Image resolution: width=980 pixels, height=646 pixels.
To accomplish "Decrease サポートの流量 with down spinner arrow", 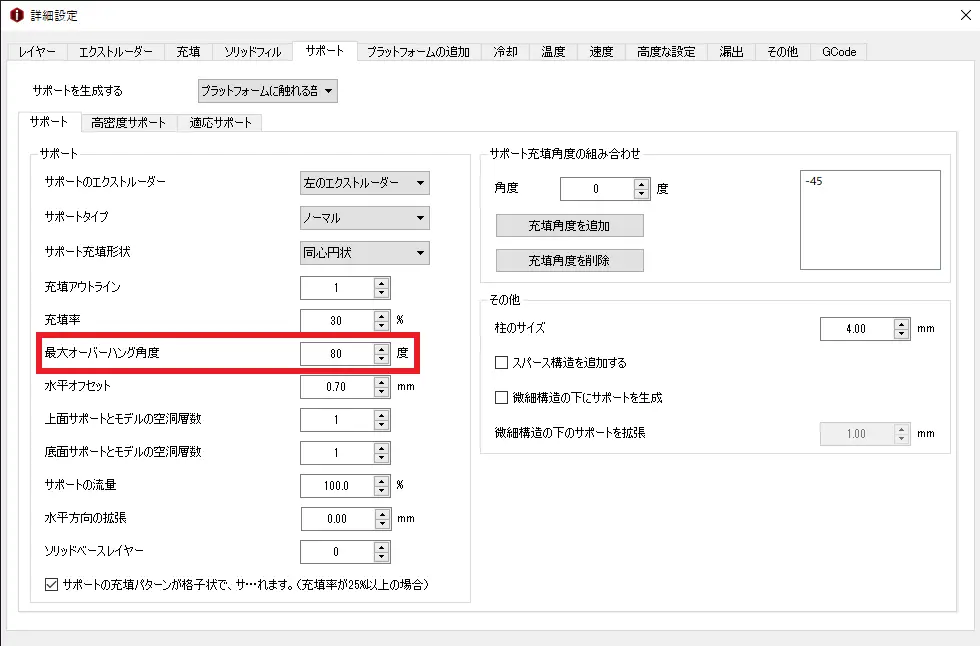I will pyautogui.click(x=381, y=491).
